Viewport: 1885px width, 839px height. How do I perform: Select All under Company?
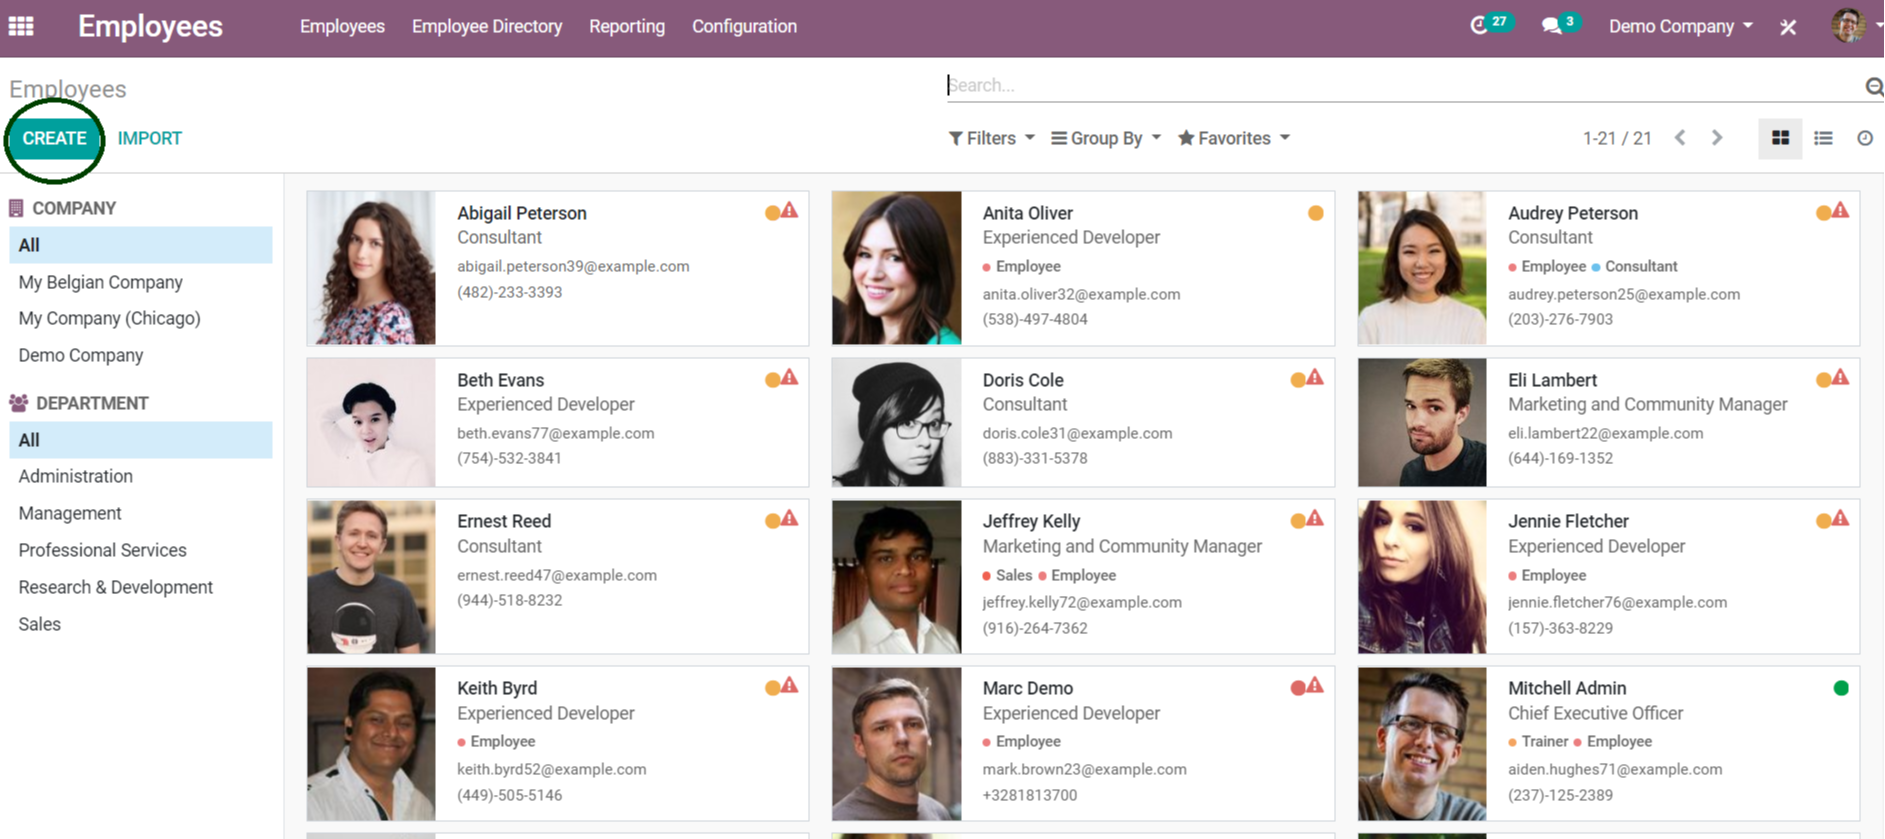click(141, 245)
